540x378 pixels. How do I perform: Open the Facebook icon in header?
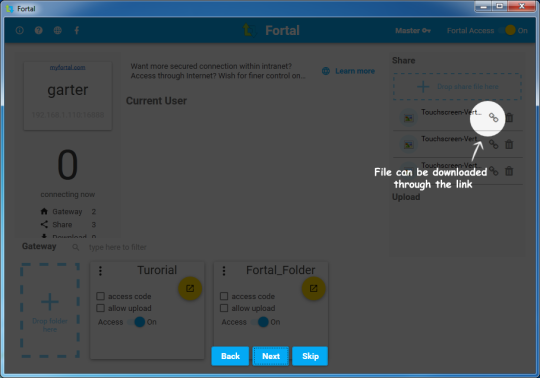[77, 30]
